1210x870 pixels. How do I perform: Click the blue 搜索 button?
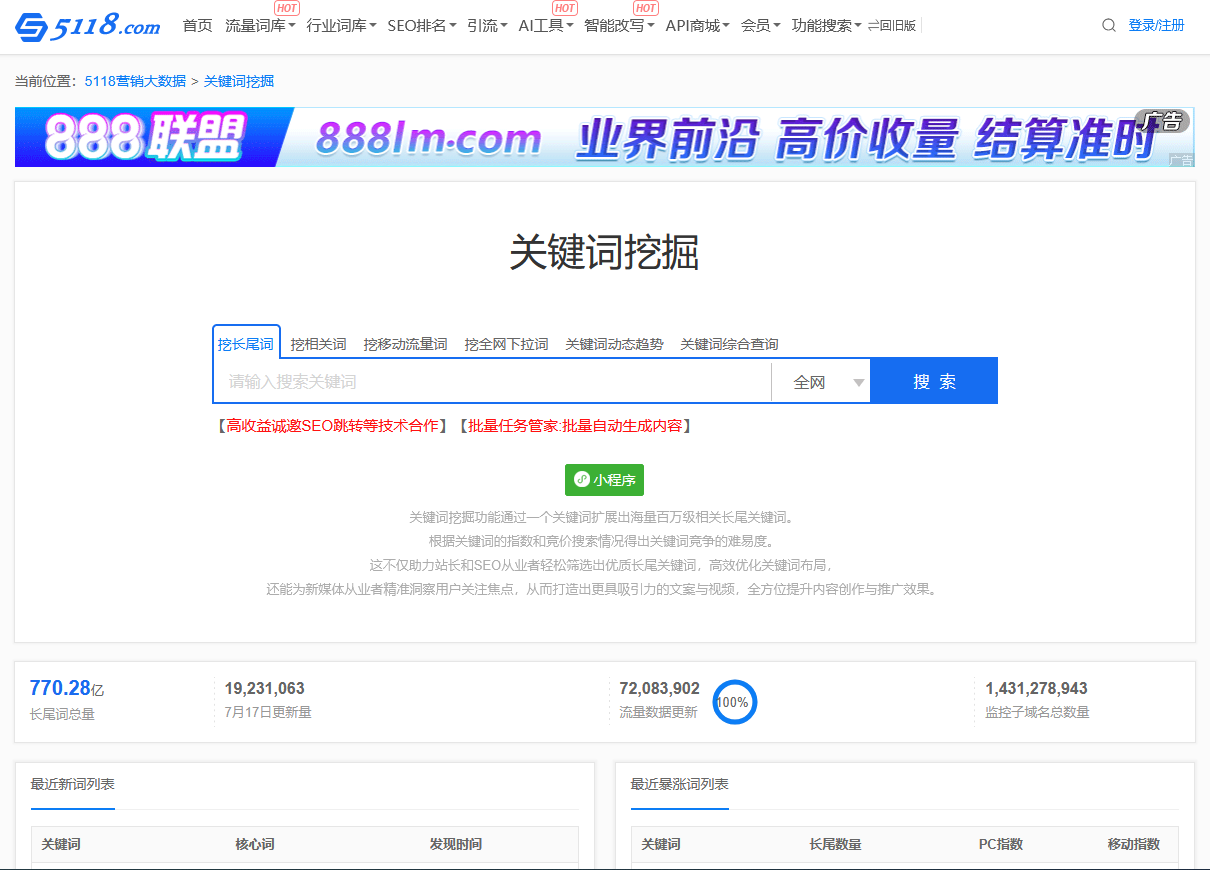tap(934, 382)
